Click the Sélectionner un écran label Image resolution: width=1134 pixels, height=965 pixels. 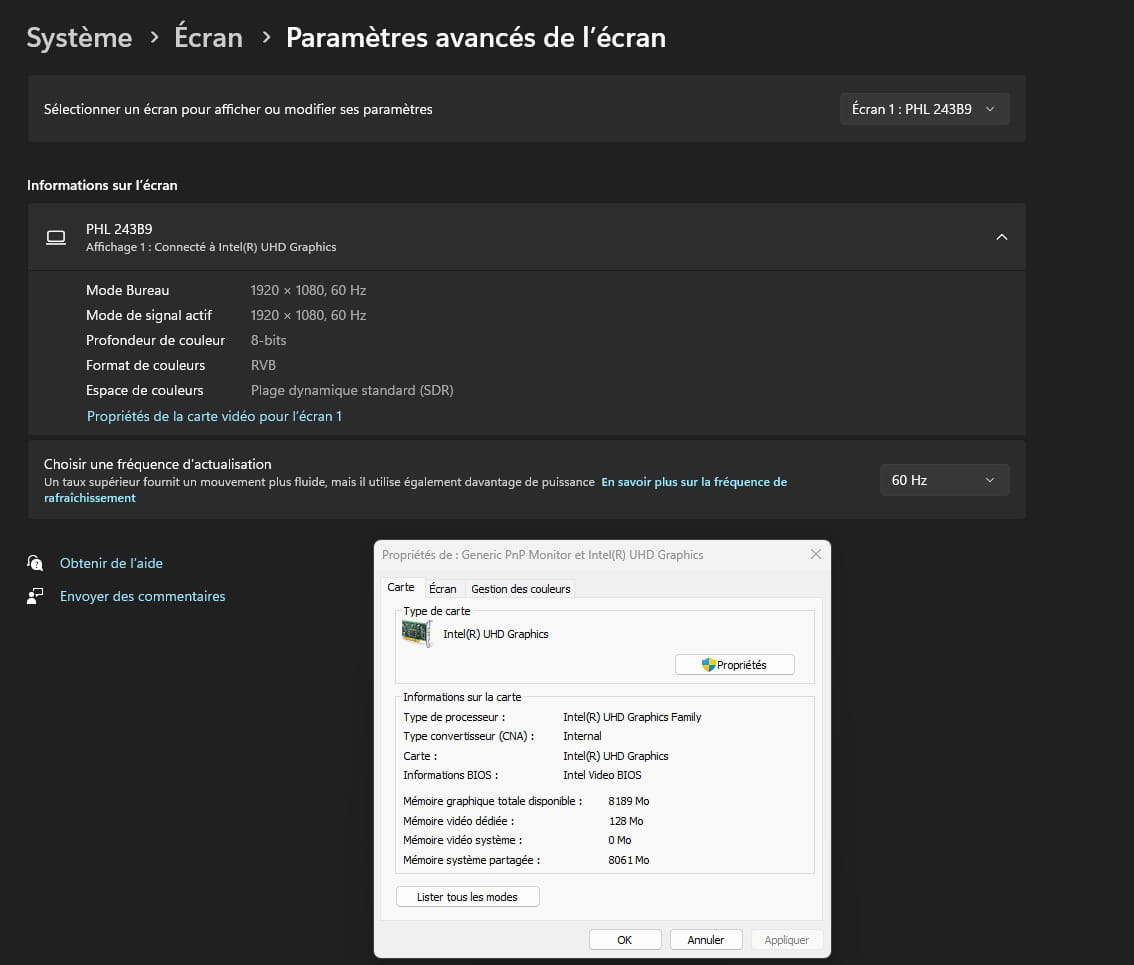point(238,109)
